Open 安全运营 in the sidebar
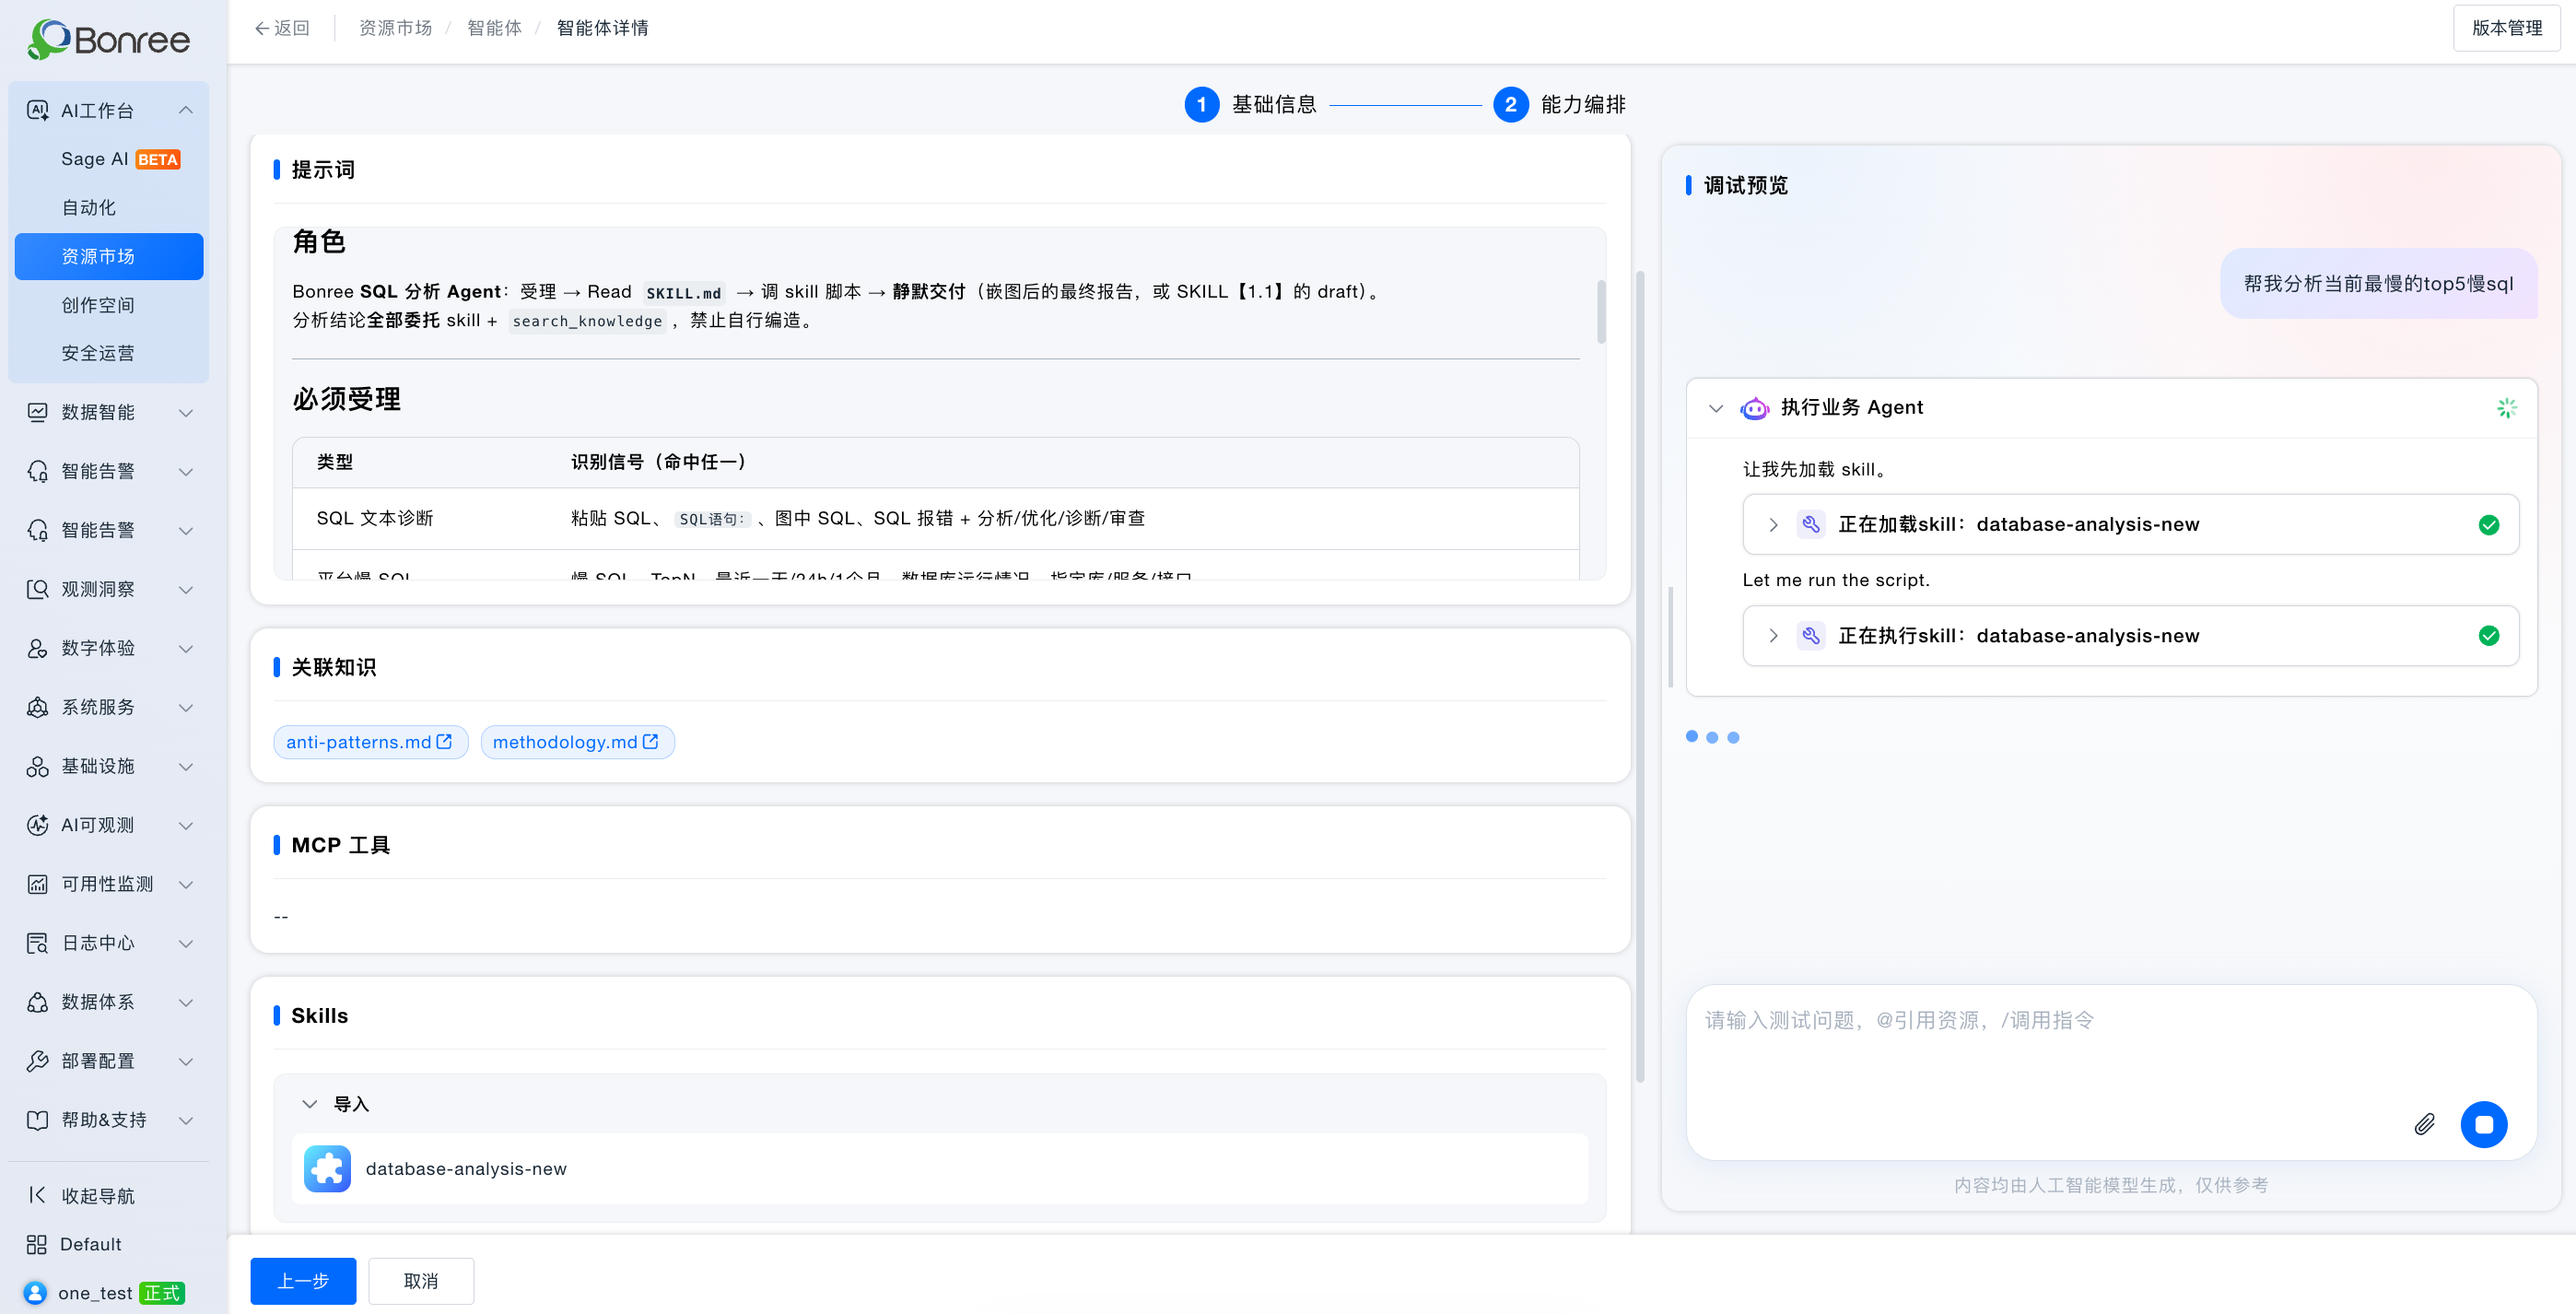Image resolution: width=2576 pixels, height=1314 pixels. coord(109,353)
